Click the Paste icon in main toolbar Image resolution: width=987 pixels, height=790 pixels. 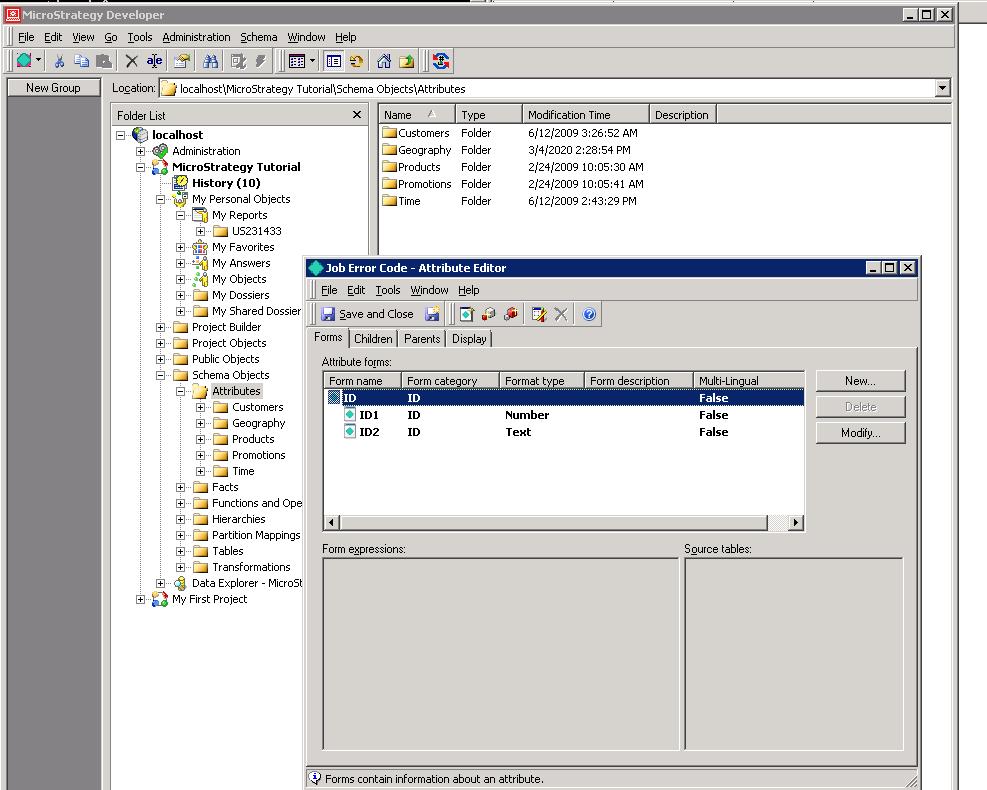click(104, 61)
